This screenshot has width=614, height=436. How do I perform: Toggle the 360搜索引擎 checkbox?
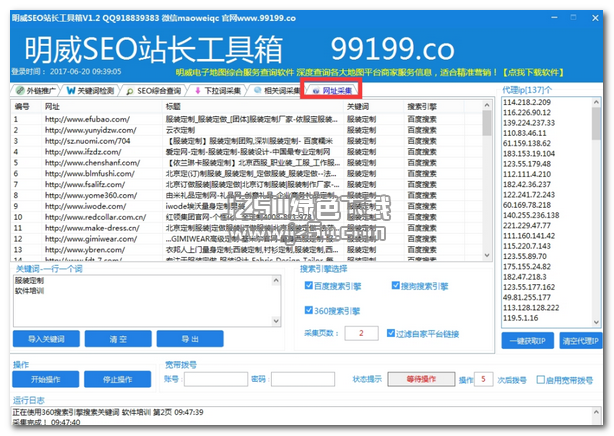point(309,310)
